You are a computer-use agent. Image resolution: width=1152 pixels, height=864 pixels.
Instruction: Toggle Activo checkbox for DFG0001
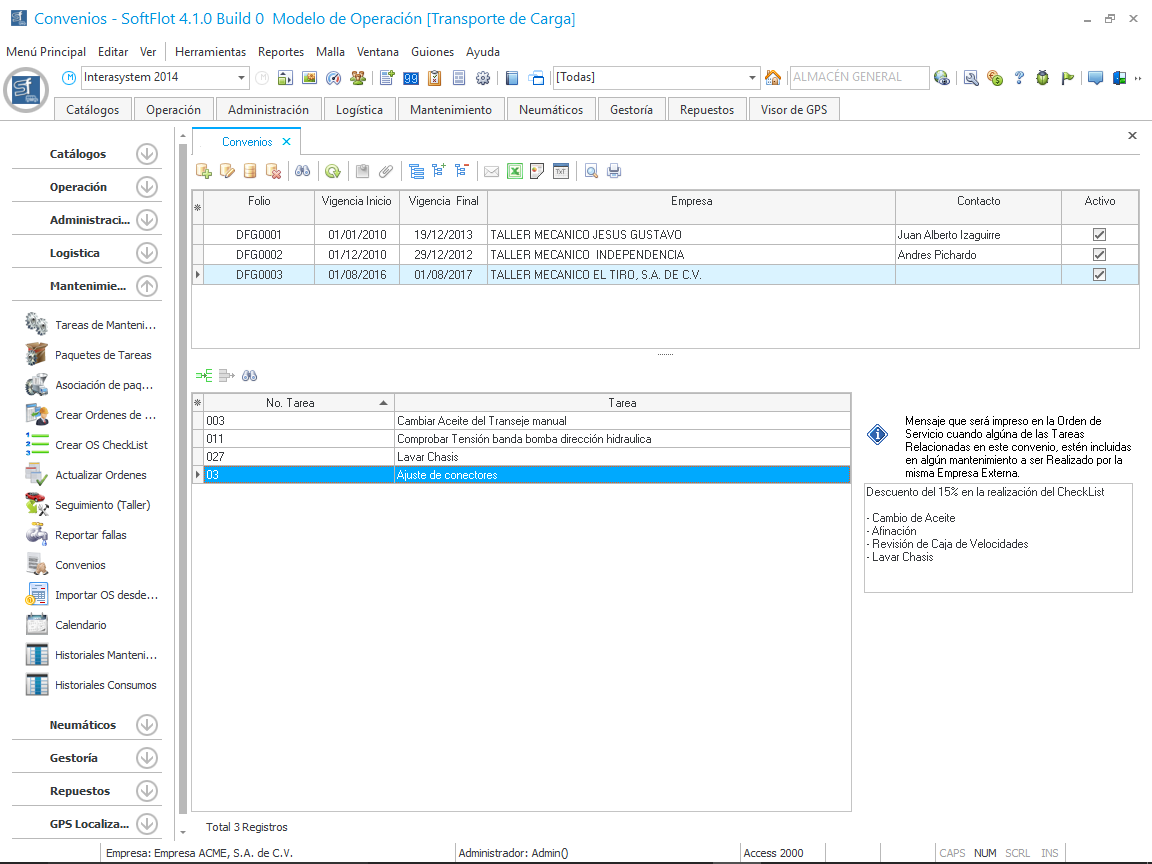[1099, 235]
